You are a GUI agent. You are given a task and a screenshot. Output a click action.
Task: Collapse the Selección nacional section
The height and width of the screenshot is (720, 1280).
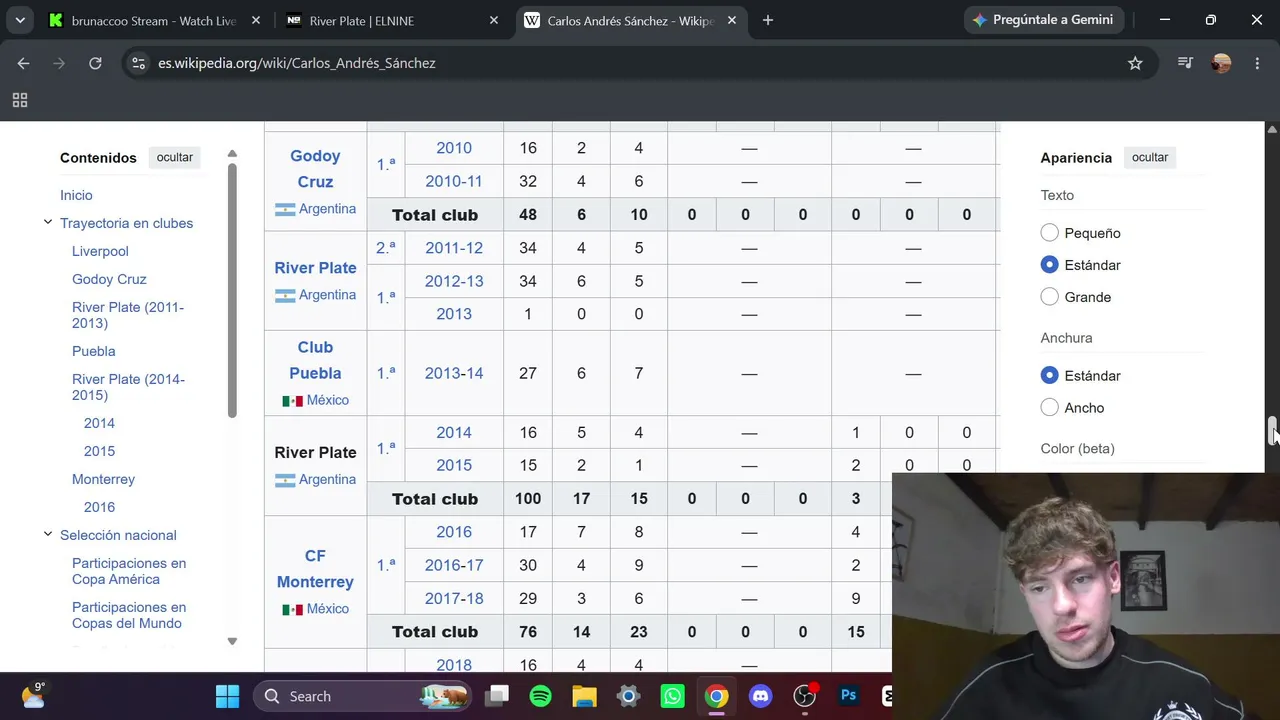tap(47, 534)
